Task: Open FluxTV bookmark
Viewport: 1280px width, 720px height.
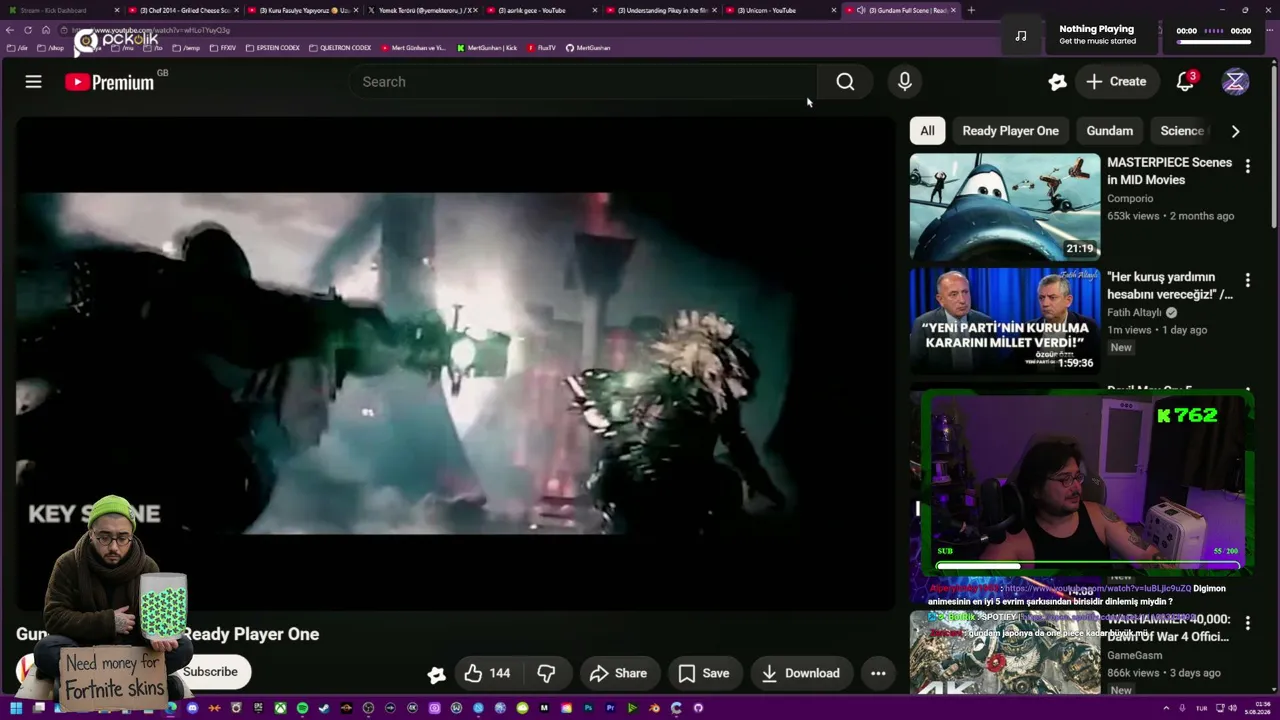Action: (542, 48)
